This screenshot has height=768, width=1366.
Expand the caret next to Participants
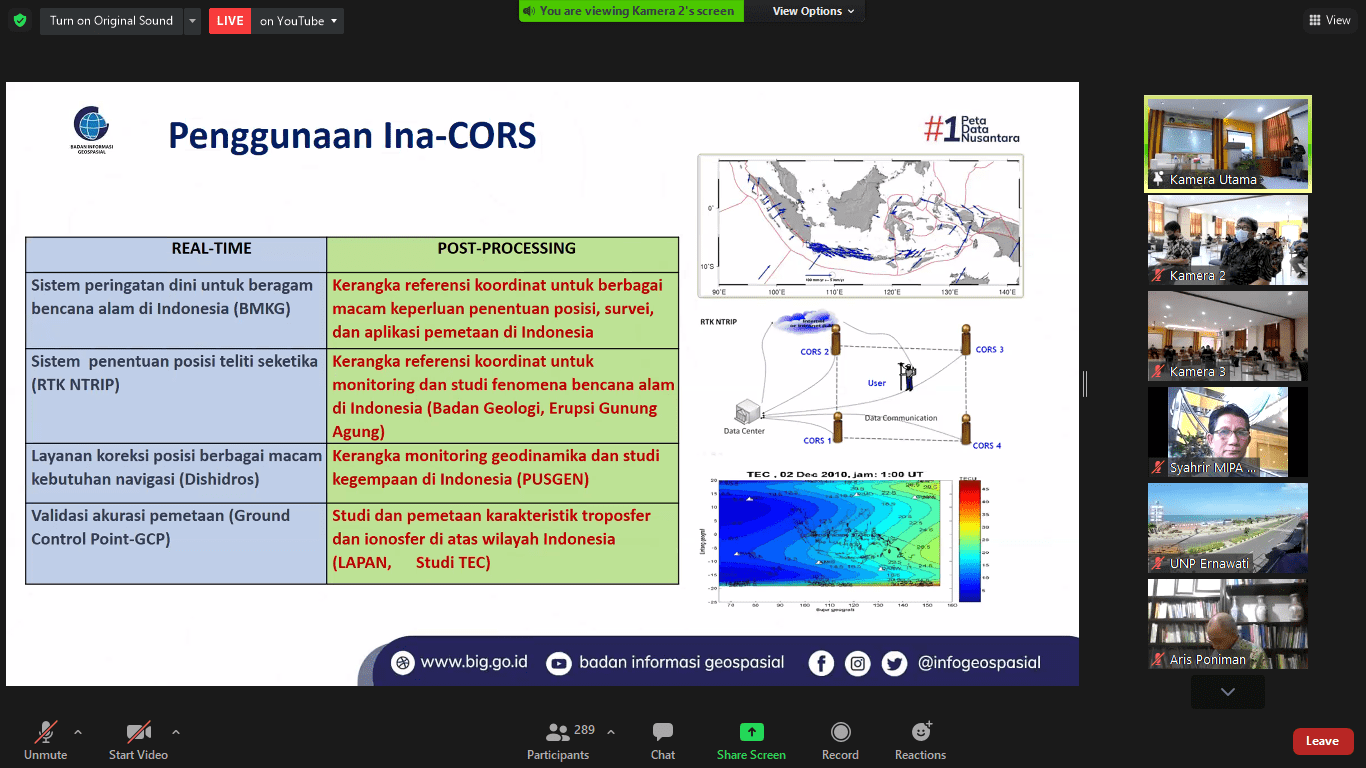(611, 732)
